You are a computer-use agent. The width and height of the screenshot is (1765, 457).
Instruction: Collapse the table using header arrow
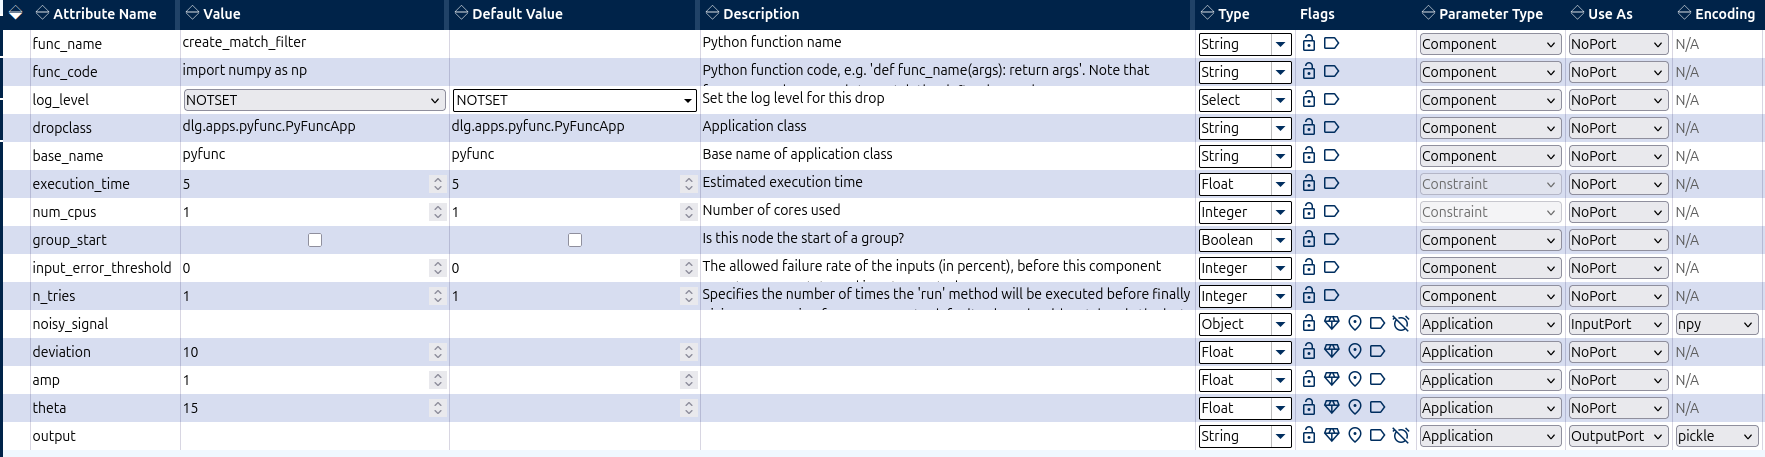[x=15, y=14]
